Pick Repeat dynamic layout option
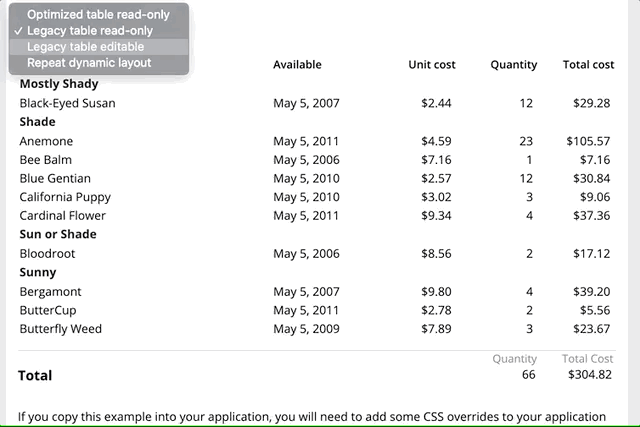This screenshot has height=427, width=640. (x=98, y=63)
